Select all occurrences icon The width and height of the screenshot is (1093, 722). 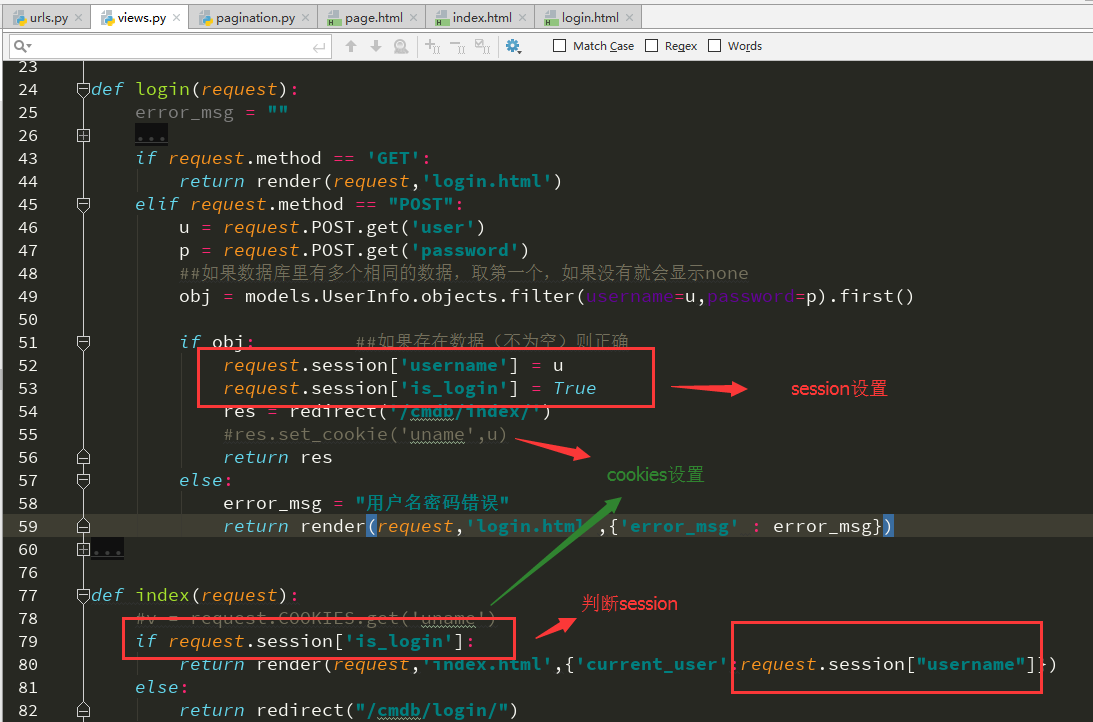(x=482, y=46)
